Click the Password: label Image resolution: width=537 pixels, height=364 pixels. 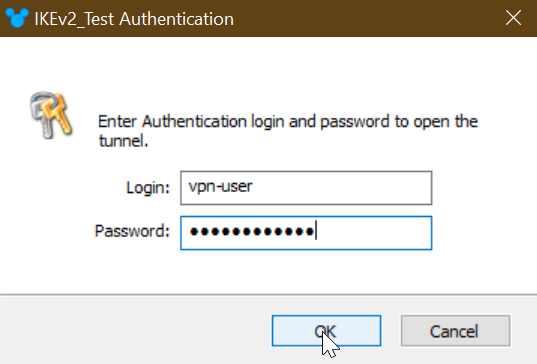point(132,231)
